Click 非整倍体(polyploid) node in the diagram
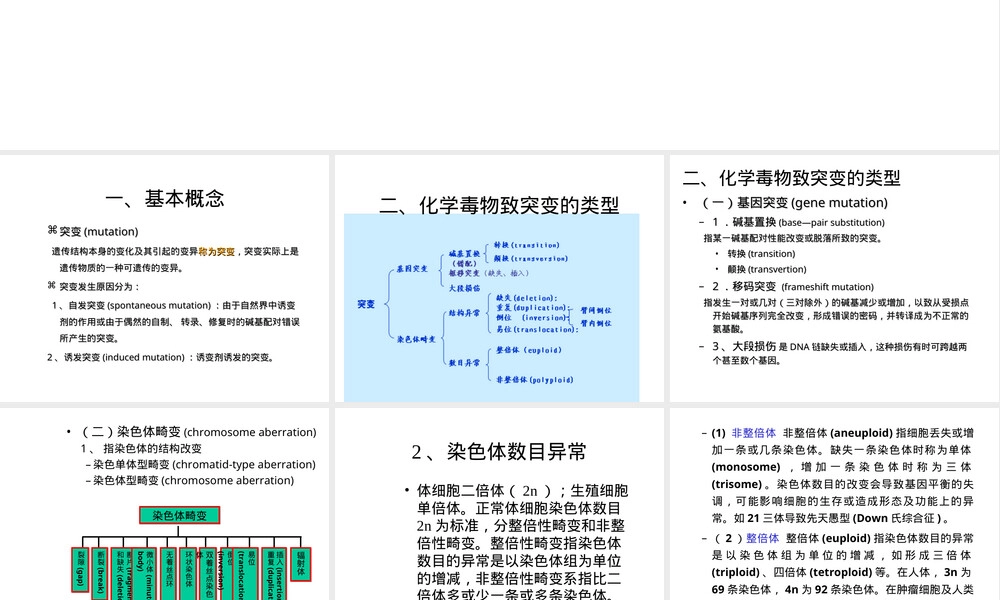 point(534,379)
